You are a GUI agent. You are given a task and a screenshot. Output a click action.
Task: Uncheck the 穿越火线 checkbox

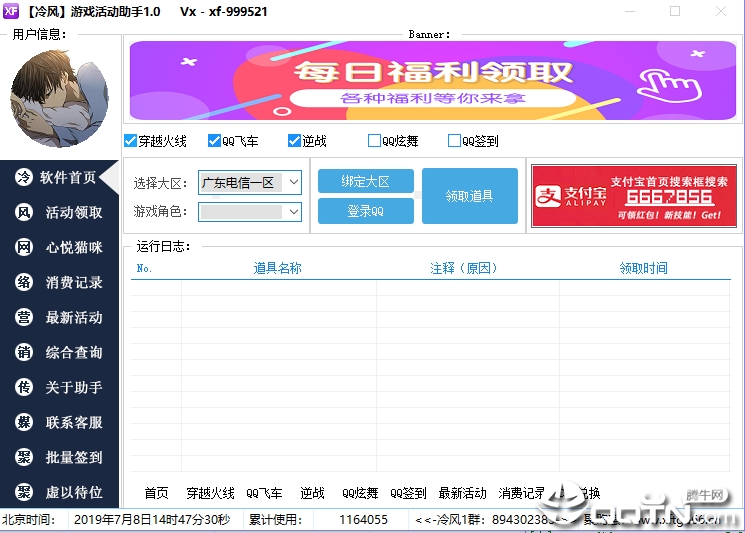tap(130, 141)
